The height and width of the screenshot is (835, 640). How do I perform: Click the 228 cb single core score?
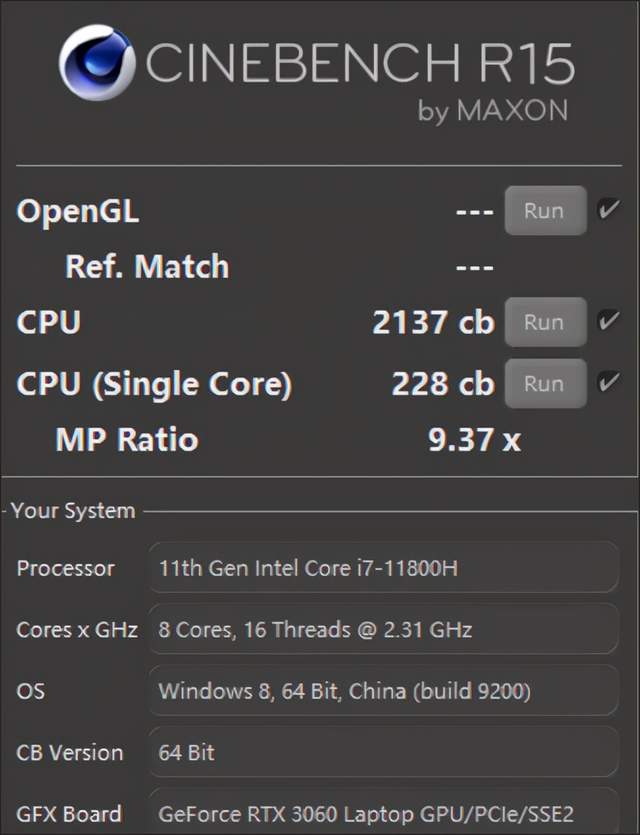click(x=442, y=384)
